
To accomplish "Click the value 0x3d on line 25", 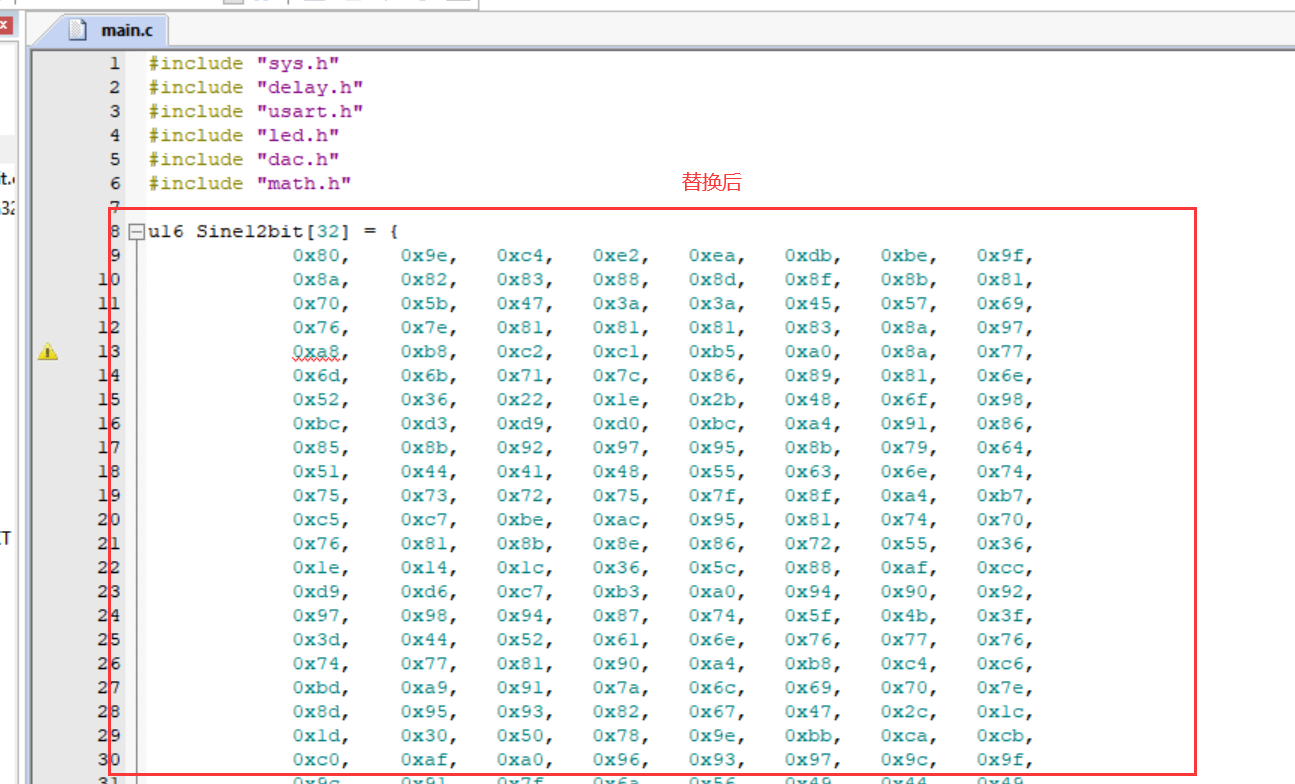I will (317, 640).
